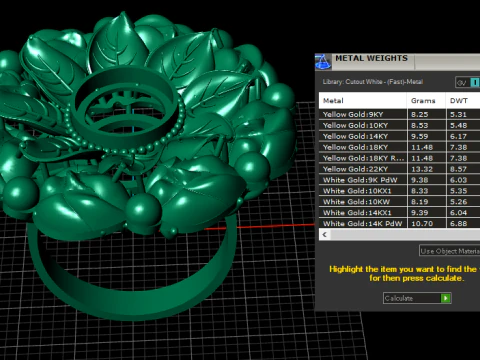Select the Yellow Gold:14KY row
The width and height of the screenshot is (480, 360).
point(399,136)
